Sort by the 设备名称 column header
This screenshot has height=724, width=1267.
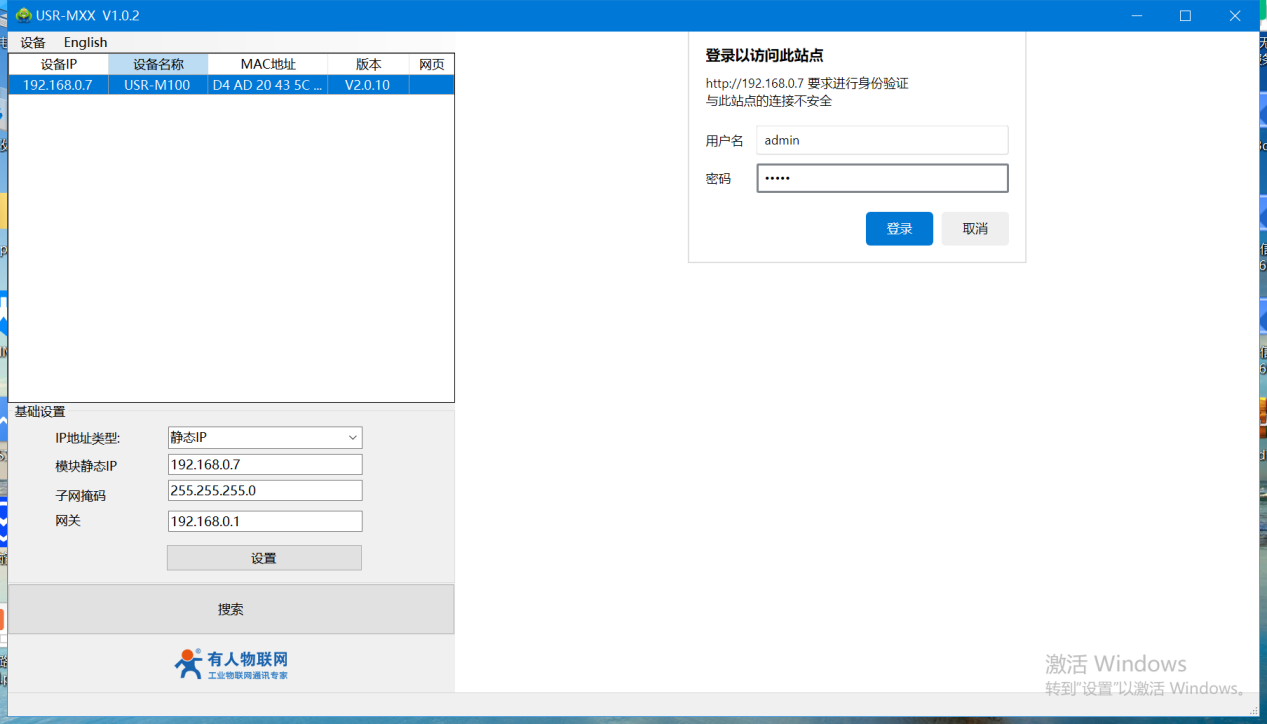[x=158, y=64]
